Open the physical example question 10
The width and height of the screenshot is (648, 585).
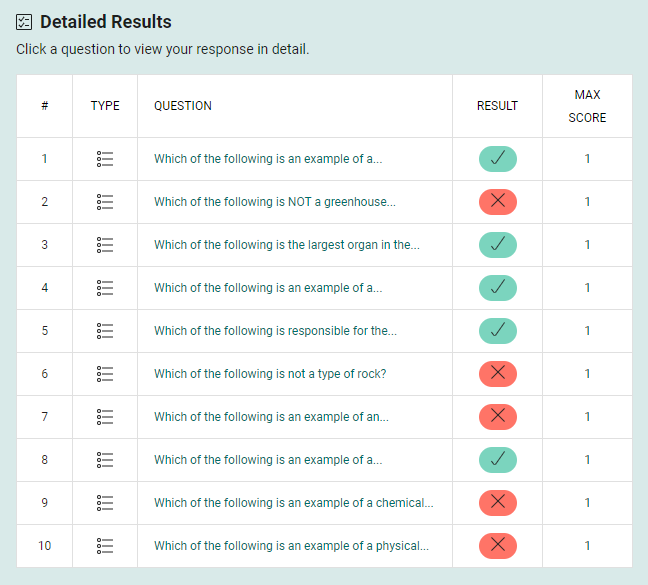point(291,546)
